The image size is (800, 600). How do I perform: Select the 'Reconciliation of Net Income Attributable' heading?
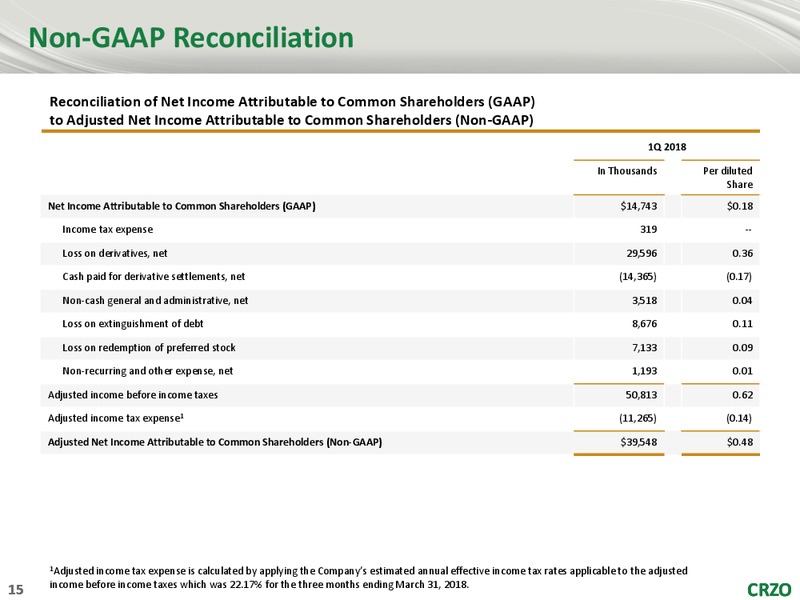coord(292,111)
